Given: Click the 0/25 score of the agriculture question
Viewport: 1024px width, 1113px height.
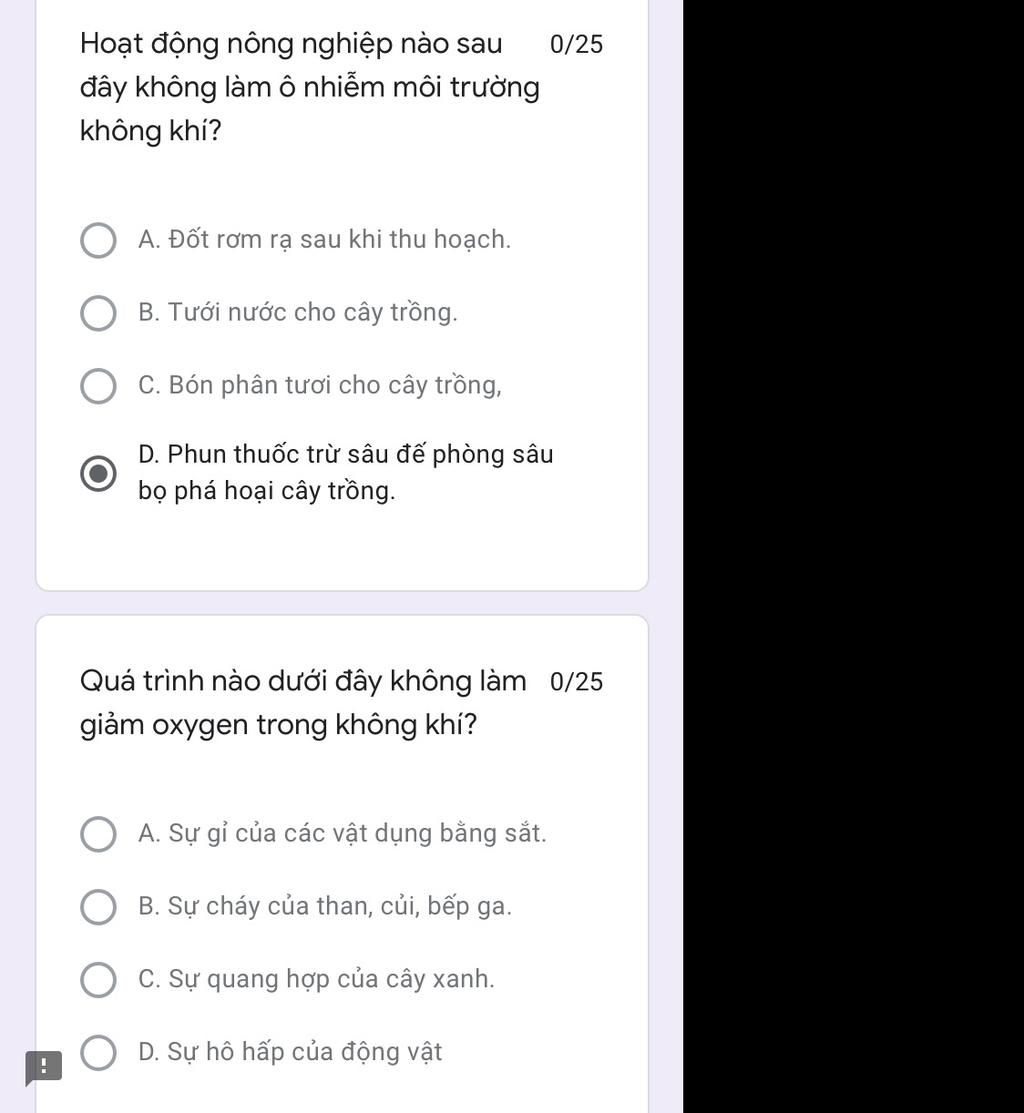Looking at the screenshot, I should click(576, 44).
